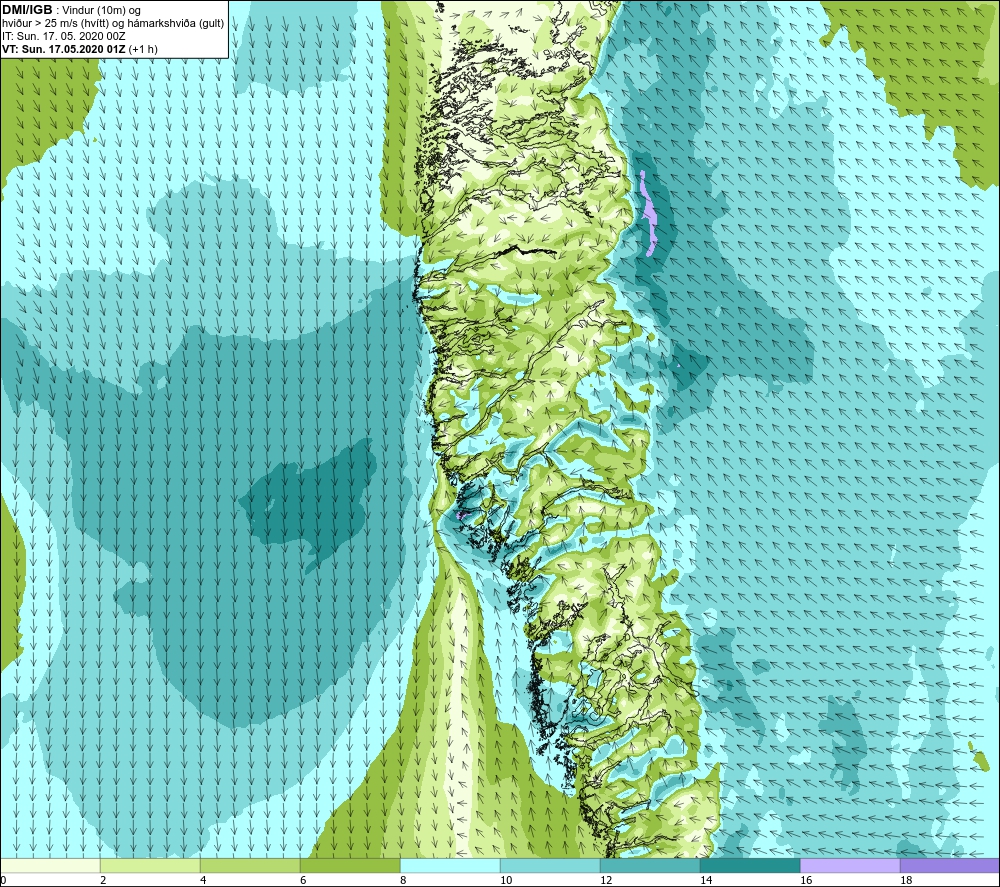Click the 4–6 m/s green legend swatch
Screen dimensions: 1000x887
tap(250, 865)
